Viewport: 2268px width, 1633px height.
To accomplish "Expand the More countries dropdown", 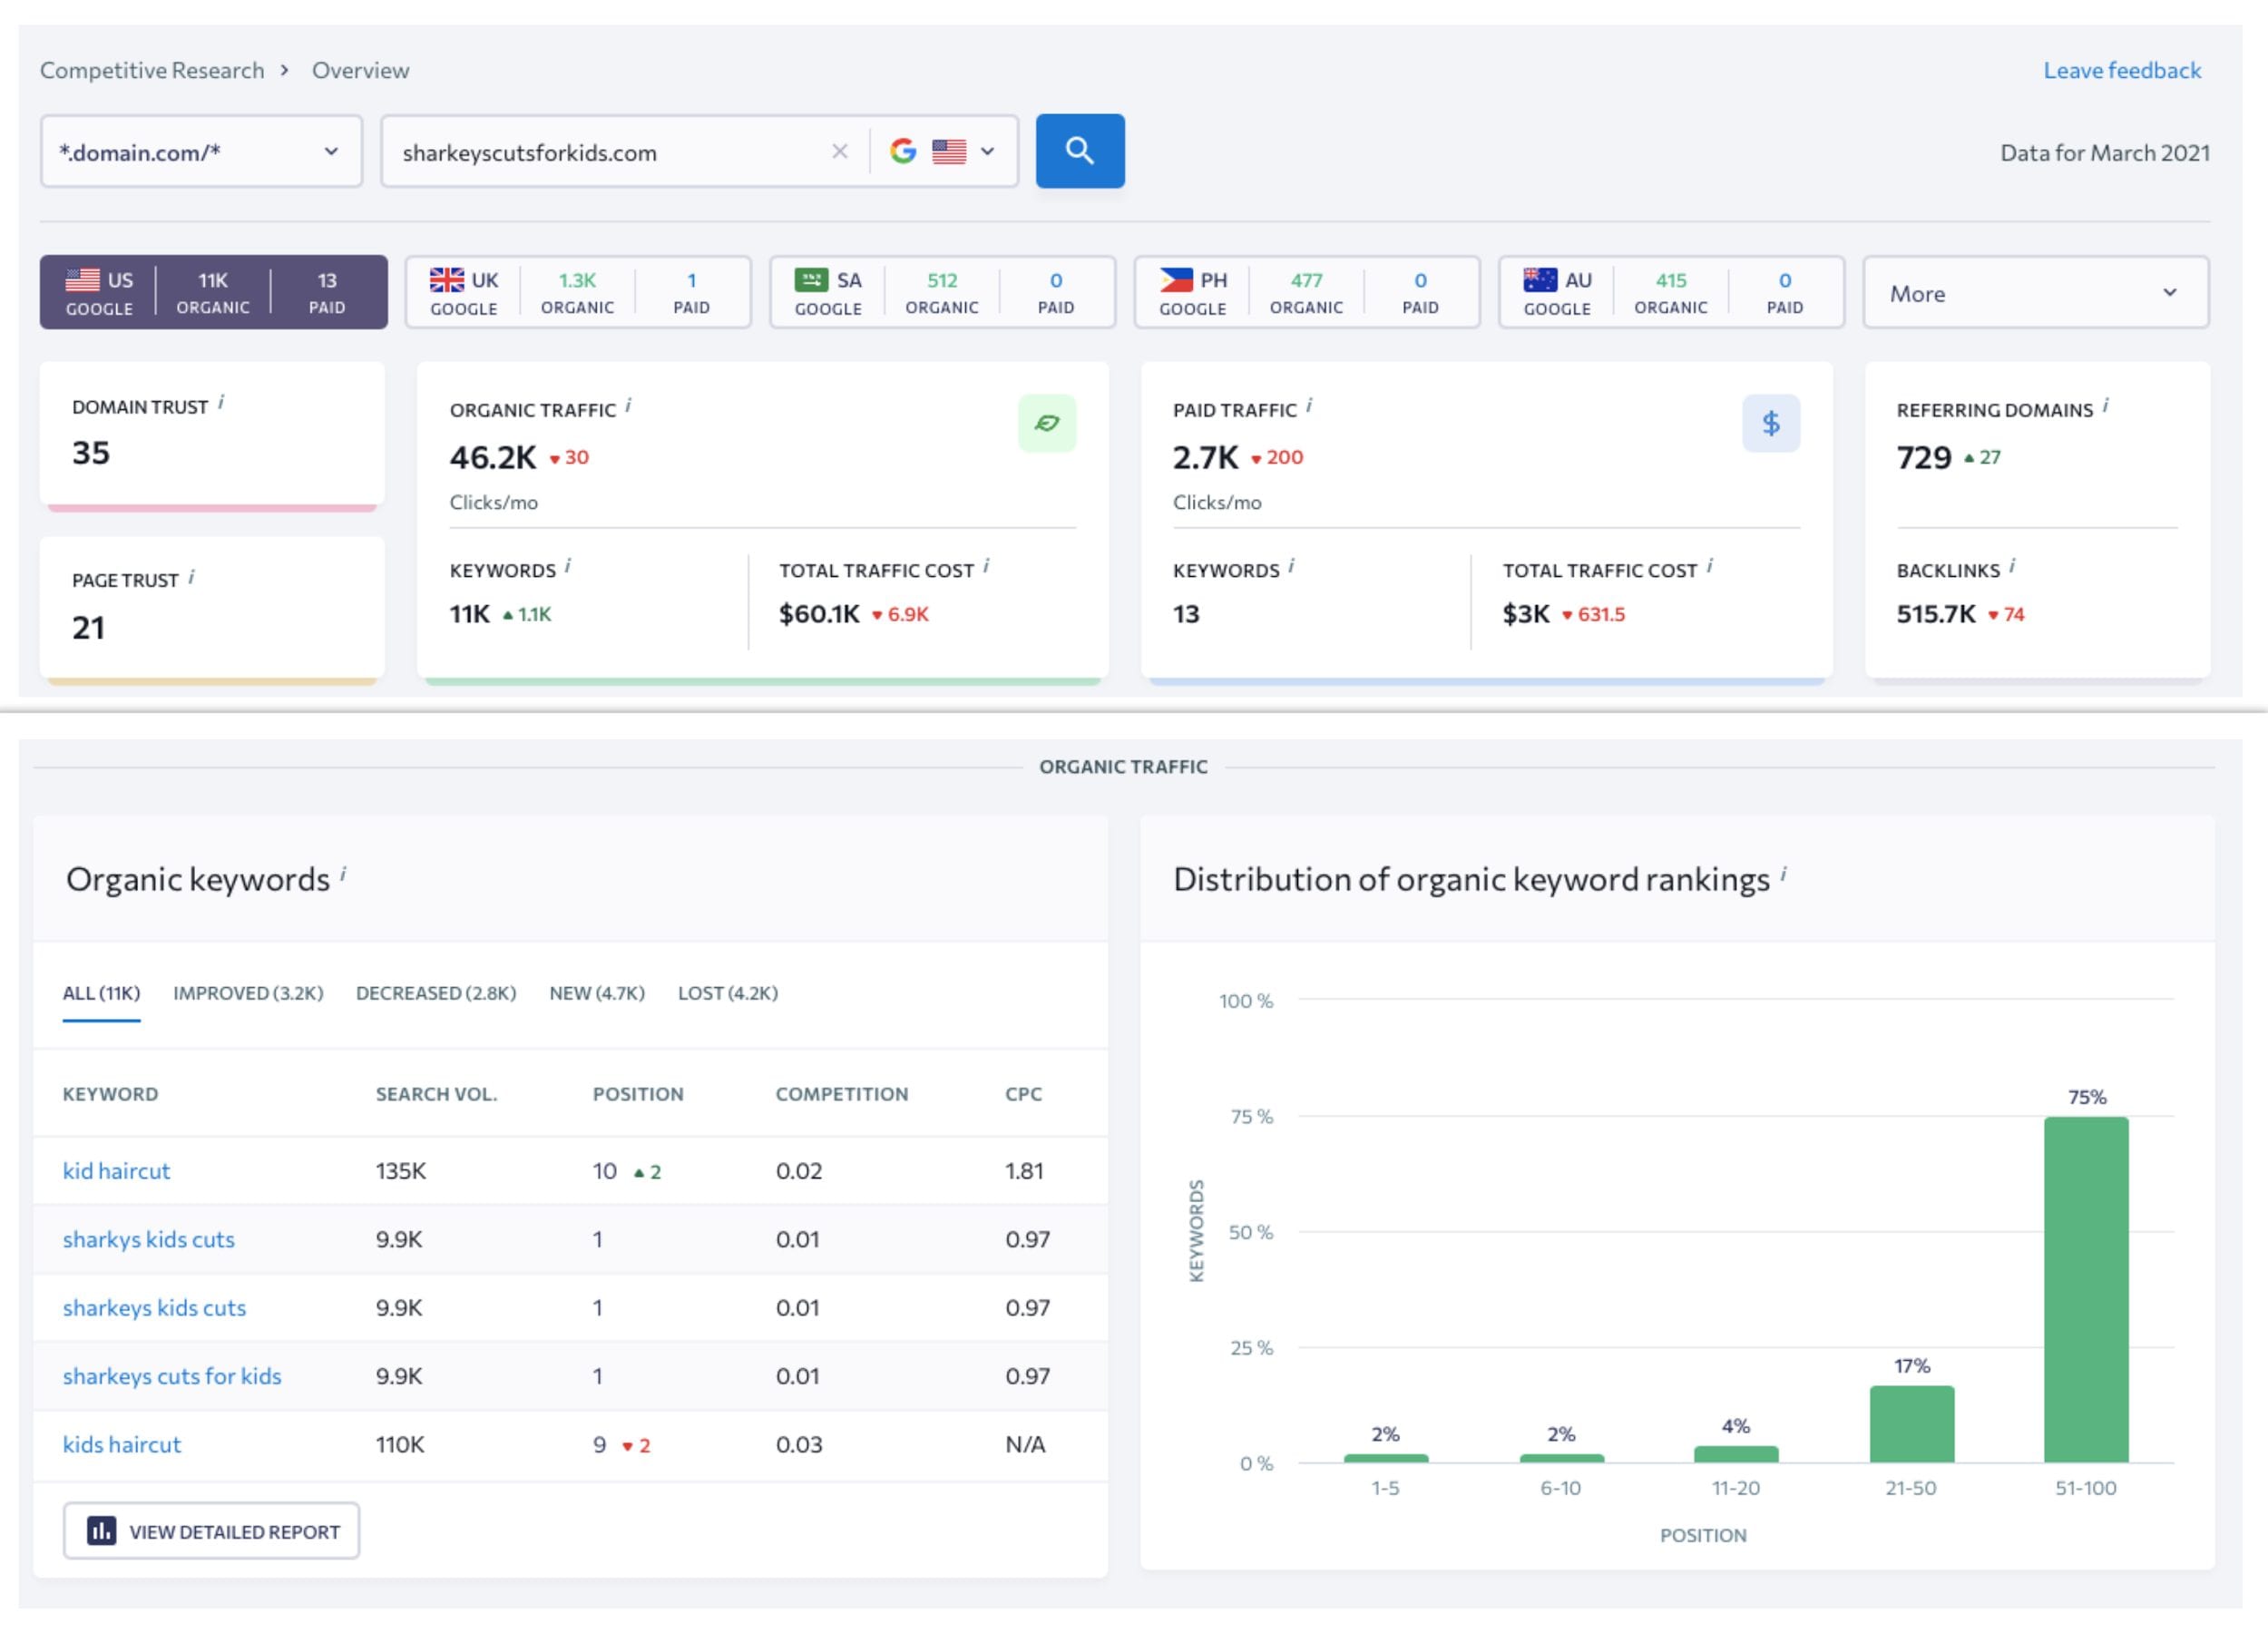I will (2035, 293).
